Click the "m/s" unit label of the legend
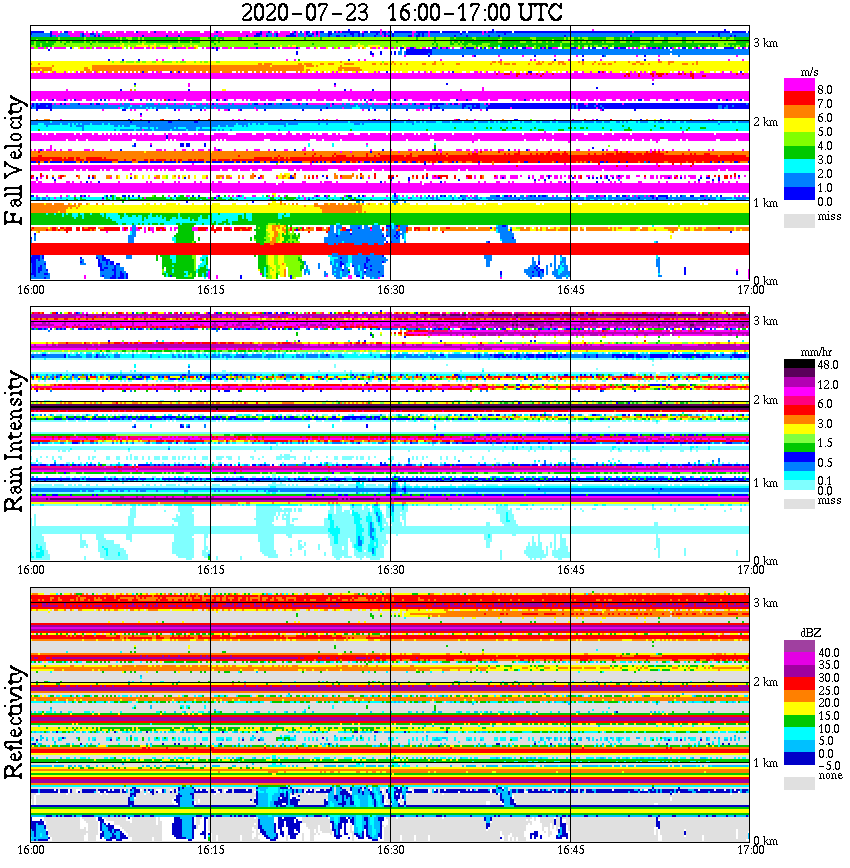The width and height of the screenshot is (850, 868). pyautogui.click(x=809, y=73)
